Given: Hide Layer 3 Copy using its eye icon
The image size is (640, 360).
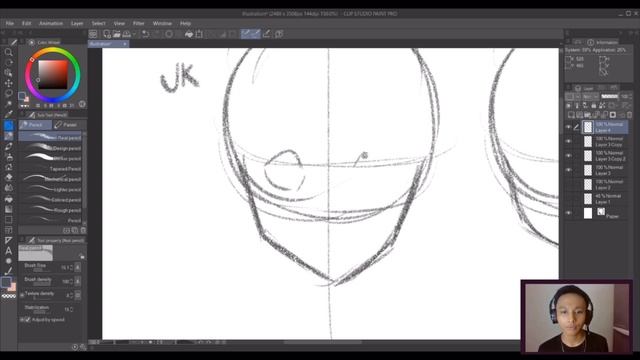Looking at the screenshot, I should point(568,141).
